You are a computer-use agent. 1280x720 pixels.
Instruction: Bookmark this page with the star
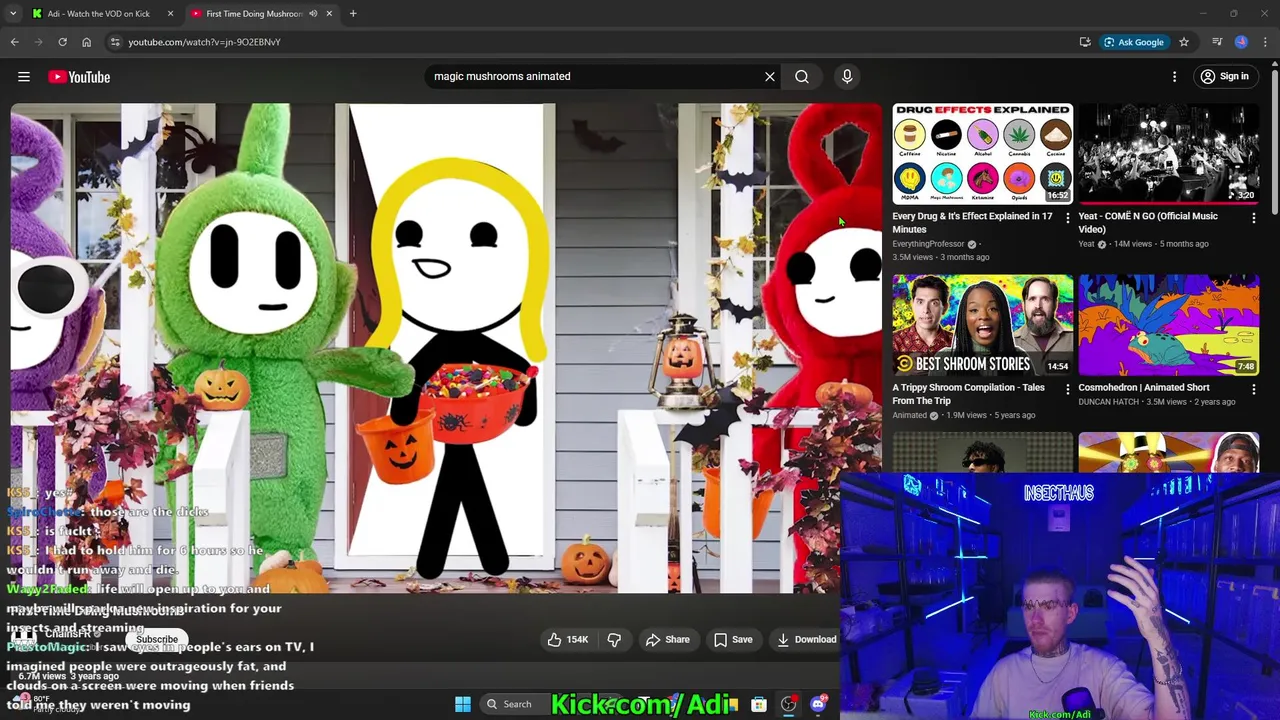coord(1184,42)
